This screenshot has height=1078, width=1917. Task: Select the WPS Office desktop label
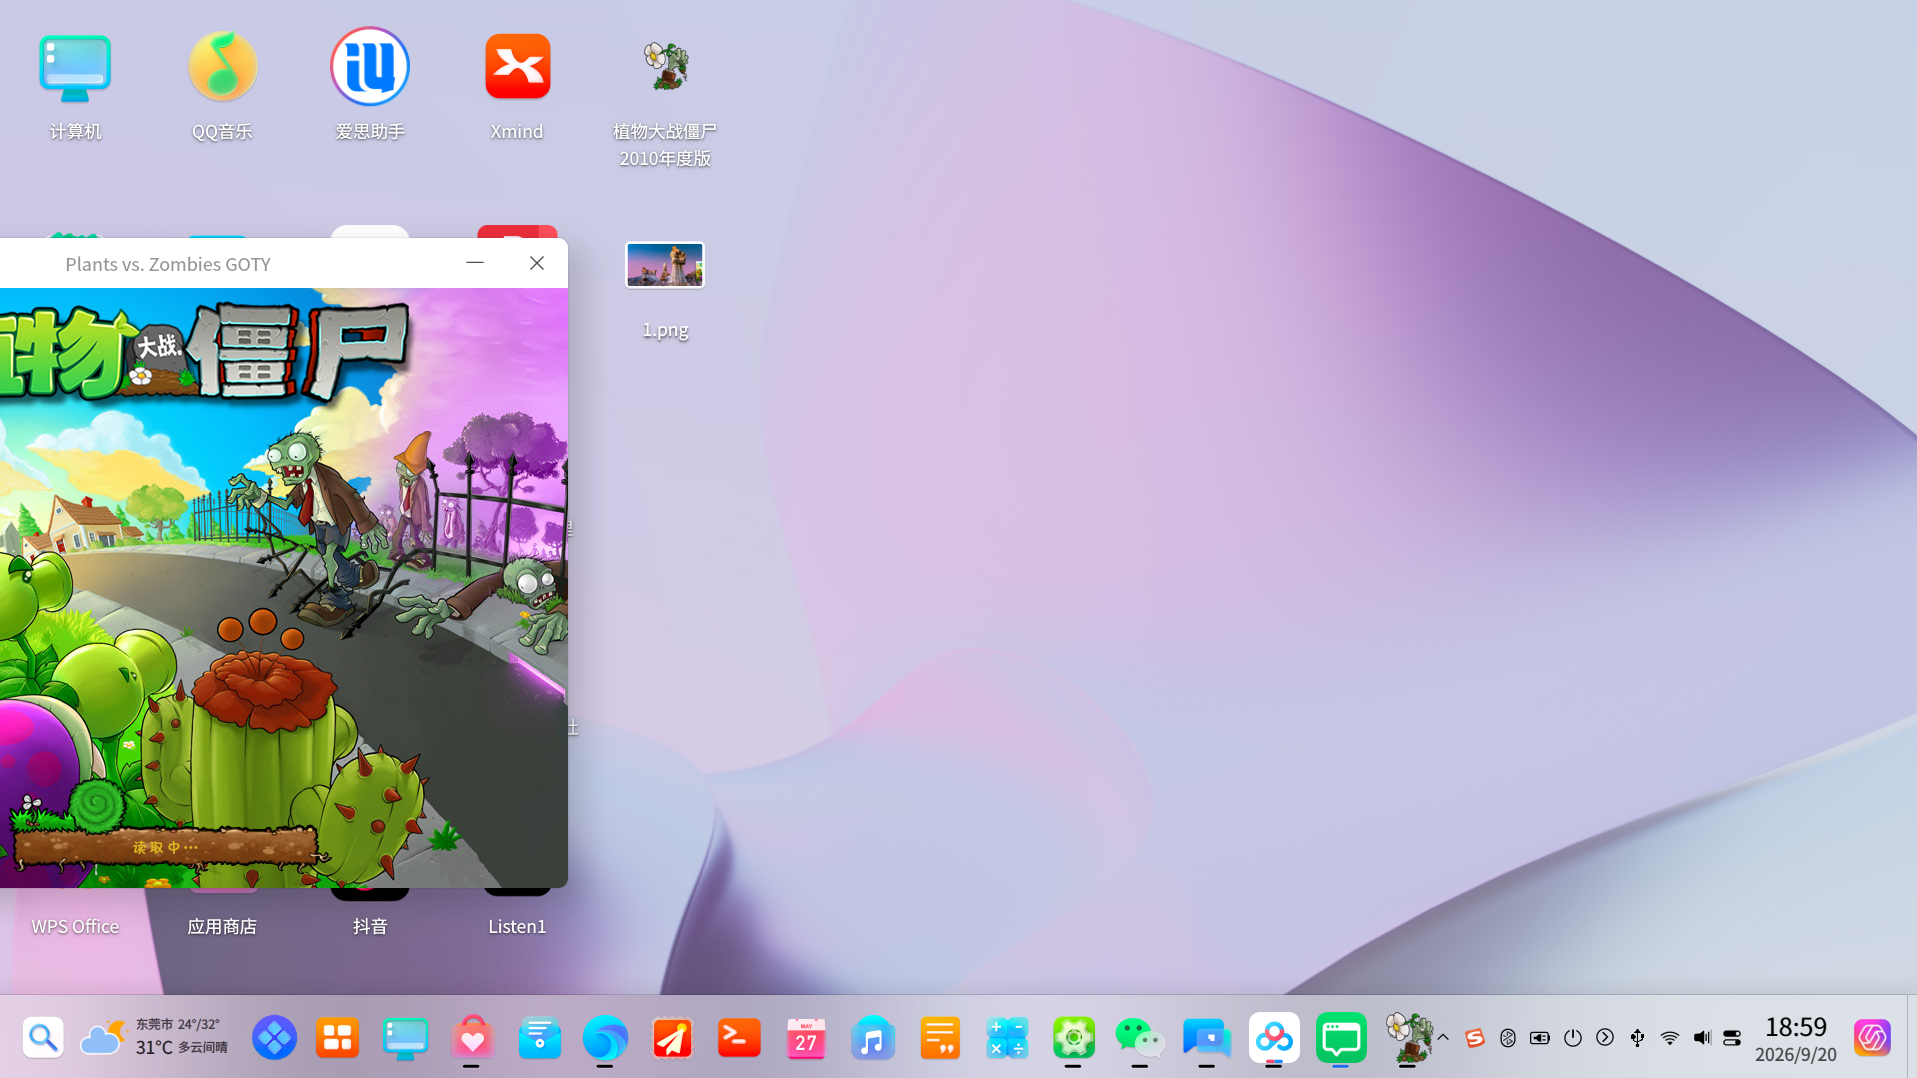pyautogui.click(x=75, y=927)
